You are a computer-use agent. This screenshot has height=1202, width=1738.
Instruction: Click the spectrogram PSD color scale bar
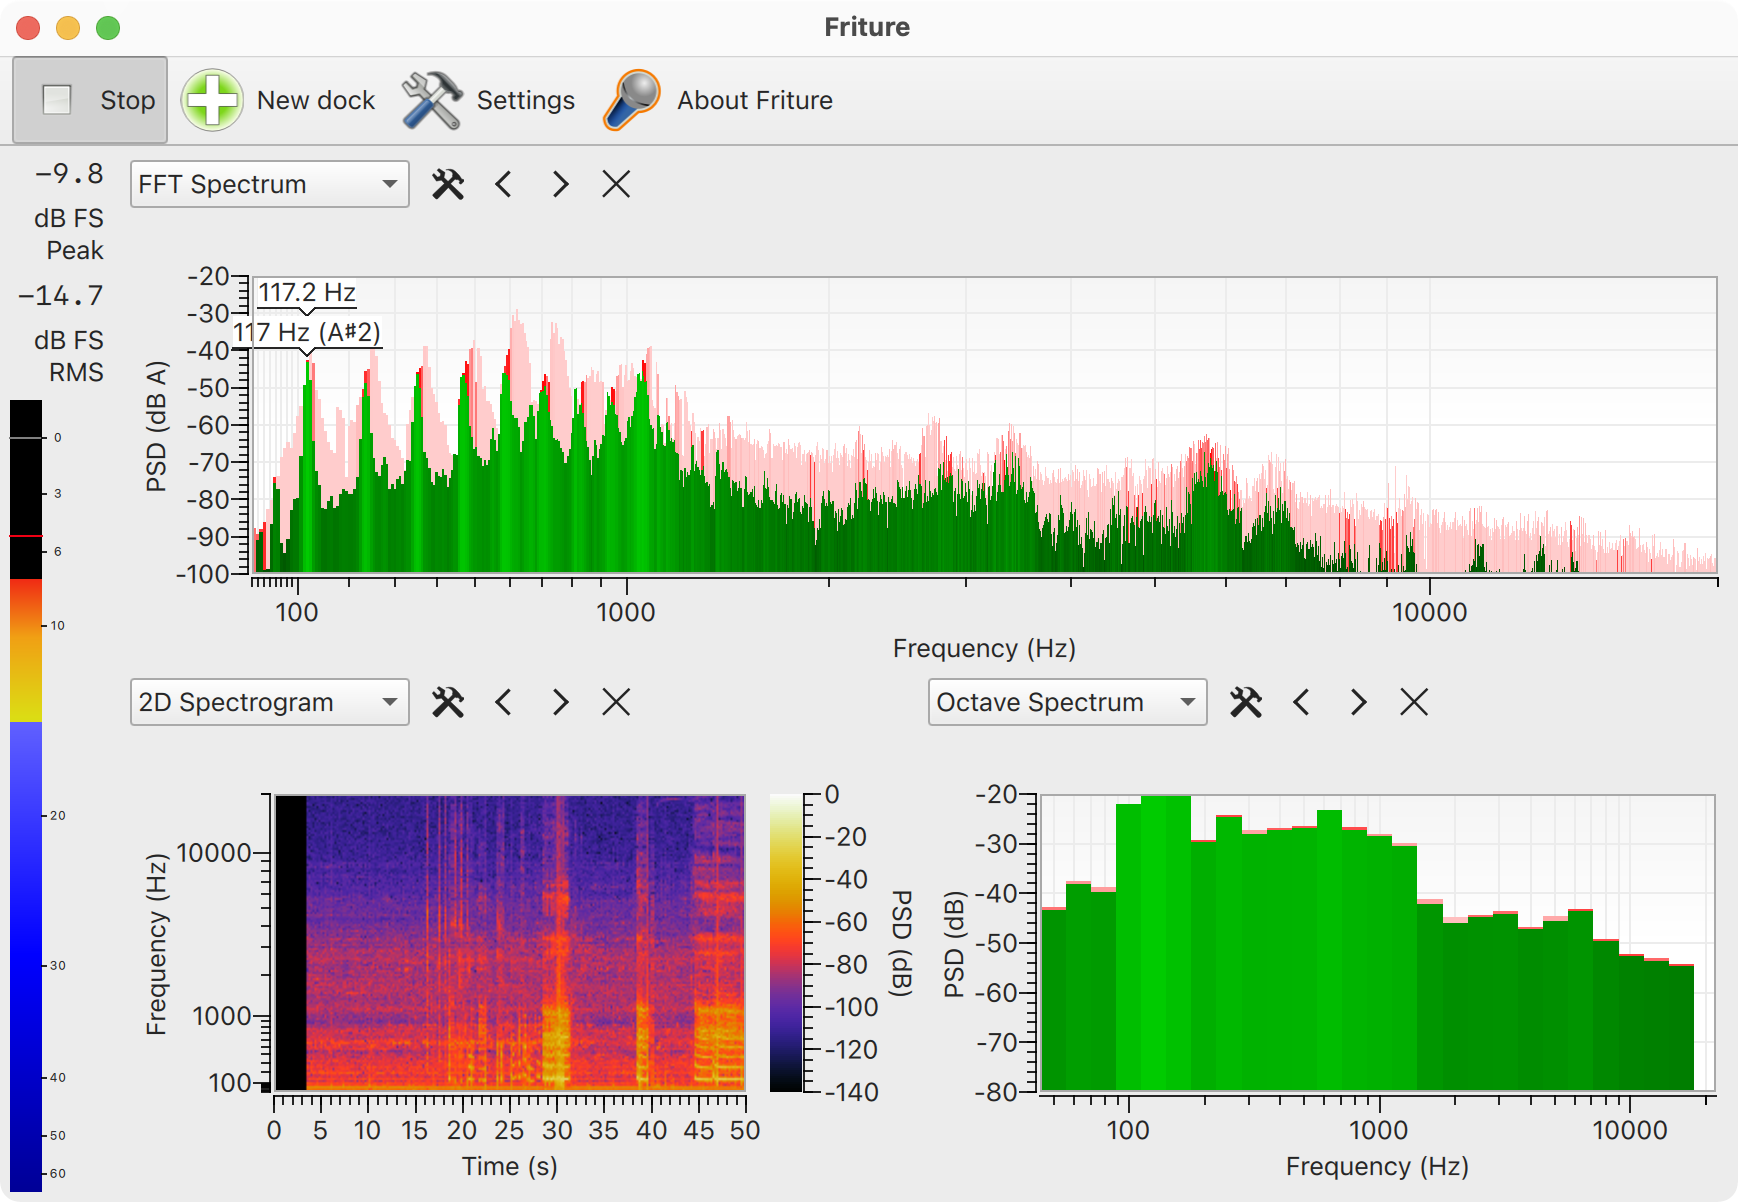[786, 943]
